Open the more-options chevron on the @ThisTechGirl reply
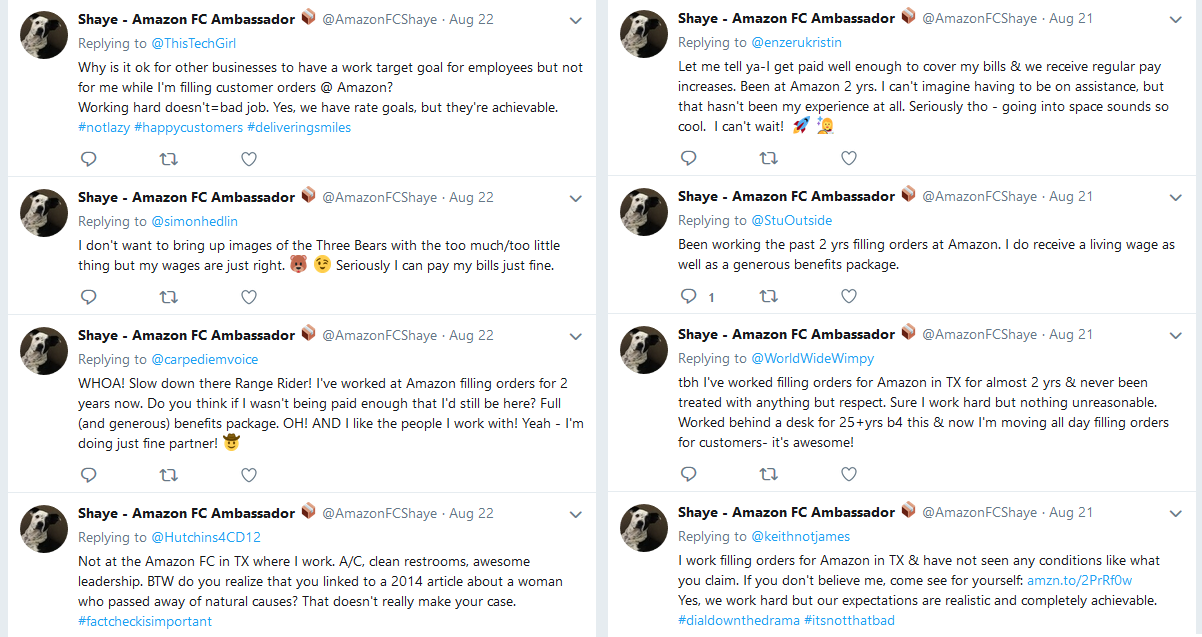The height and width of the screenshot is (637, 1202). 576,20
